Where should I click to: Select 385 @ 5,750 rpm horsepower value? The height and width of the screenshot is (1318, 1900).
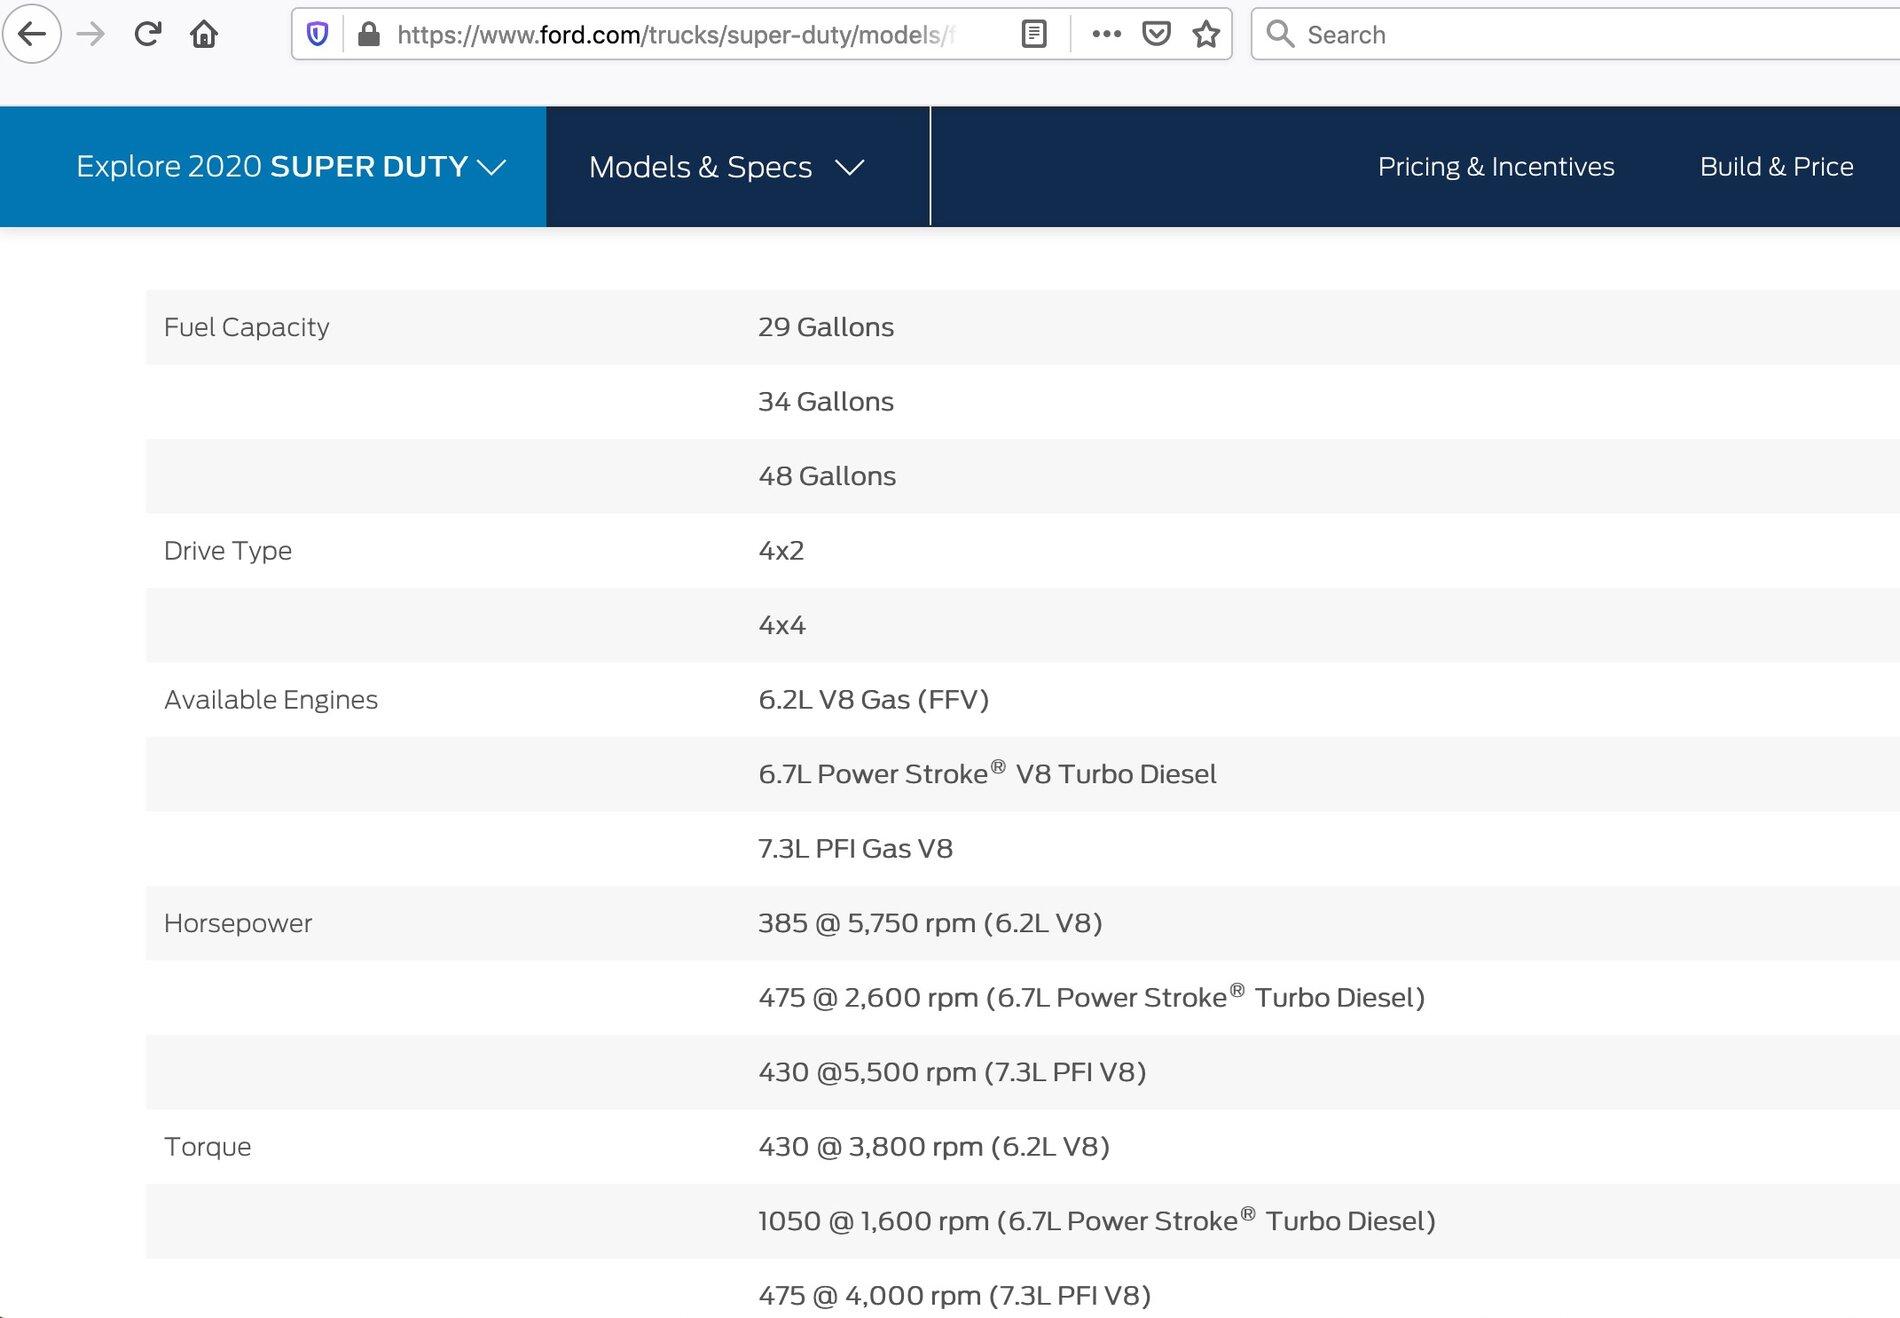[x=930, y=923]
